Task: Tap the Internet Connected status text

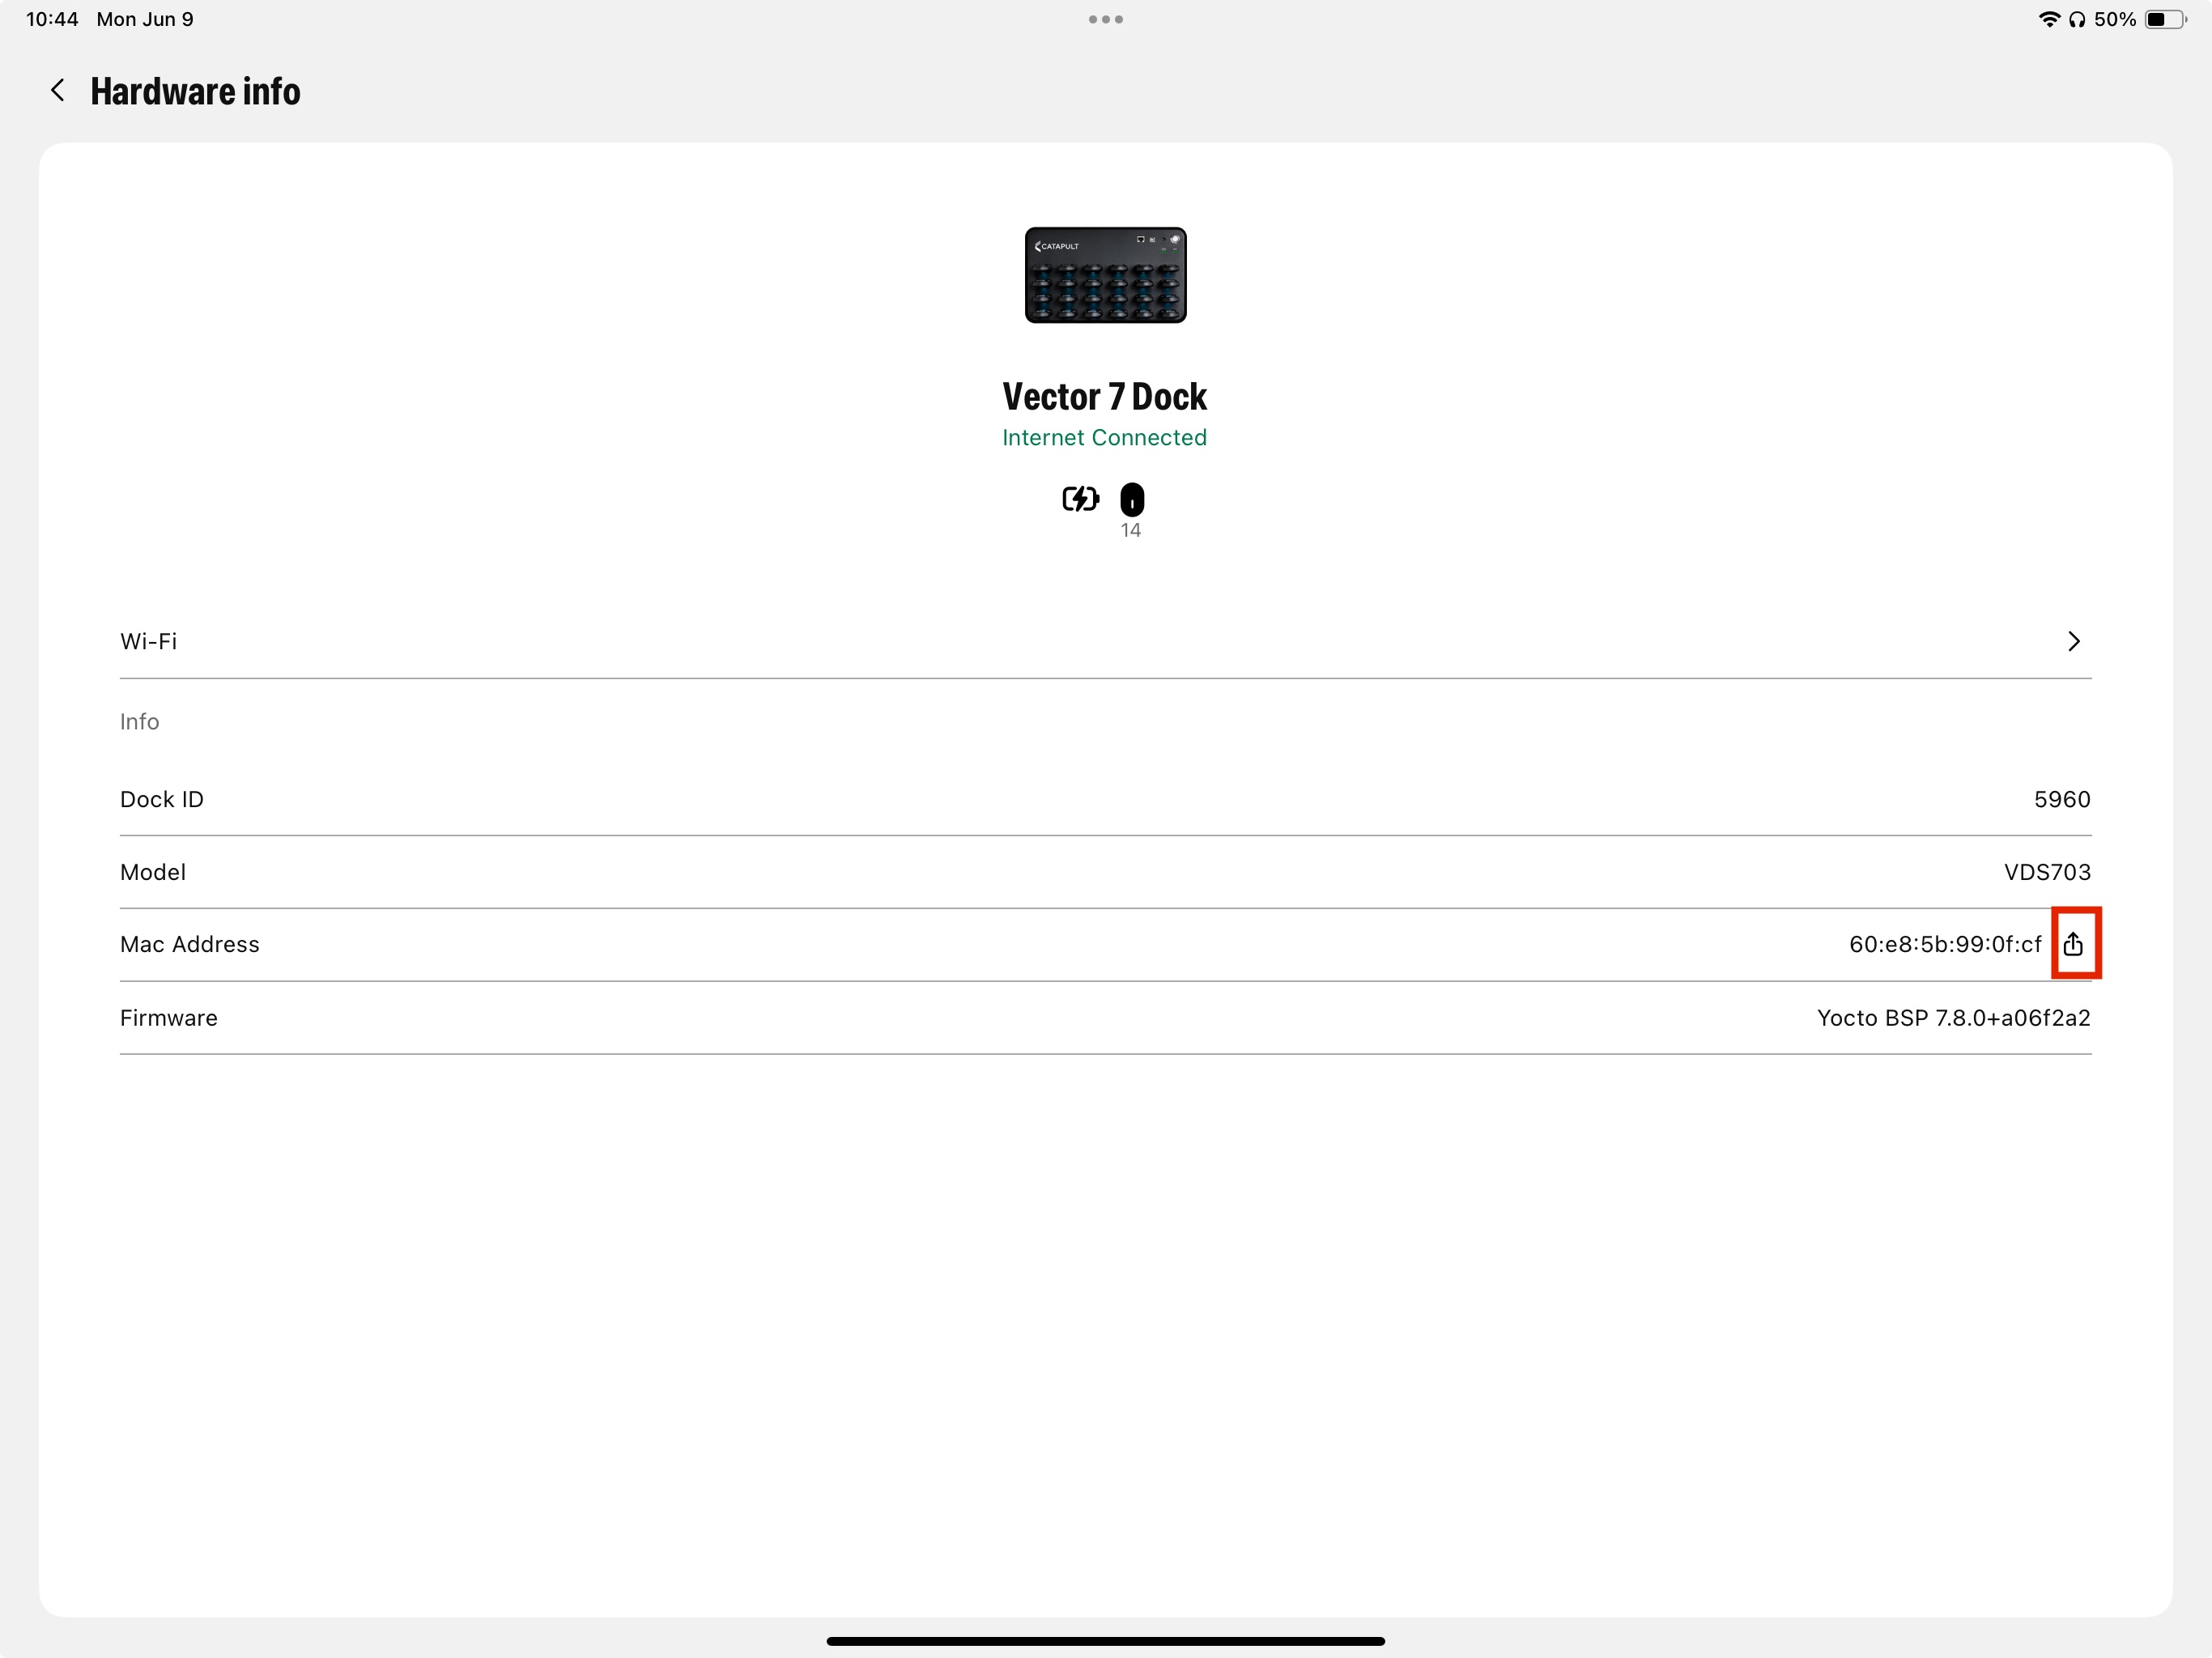Action: click(x=1104, y=438)
